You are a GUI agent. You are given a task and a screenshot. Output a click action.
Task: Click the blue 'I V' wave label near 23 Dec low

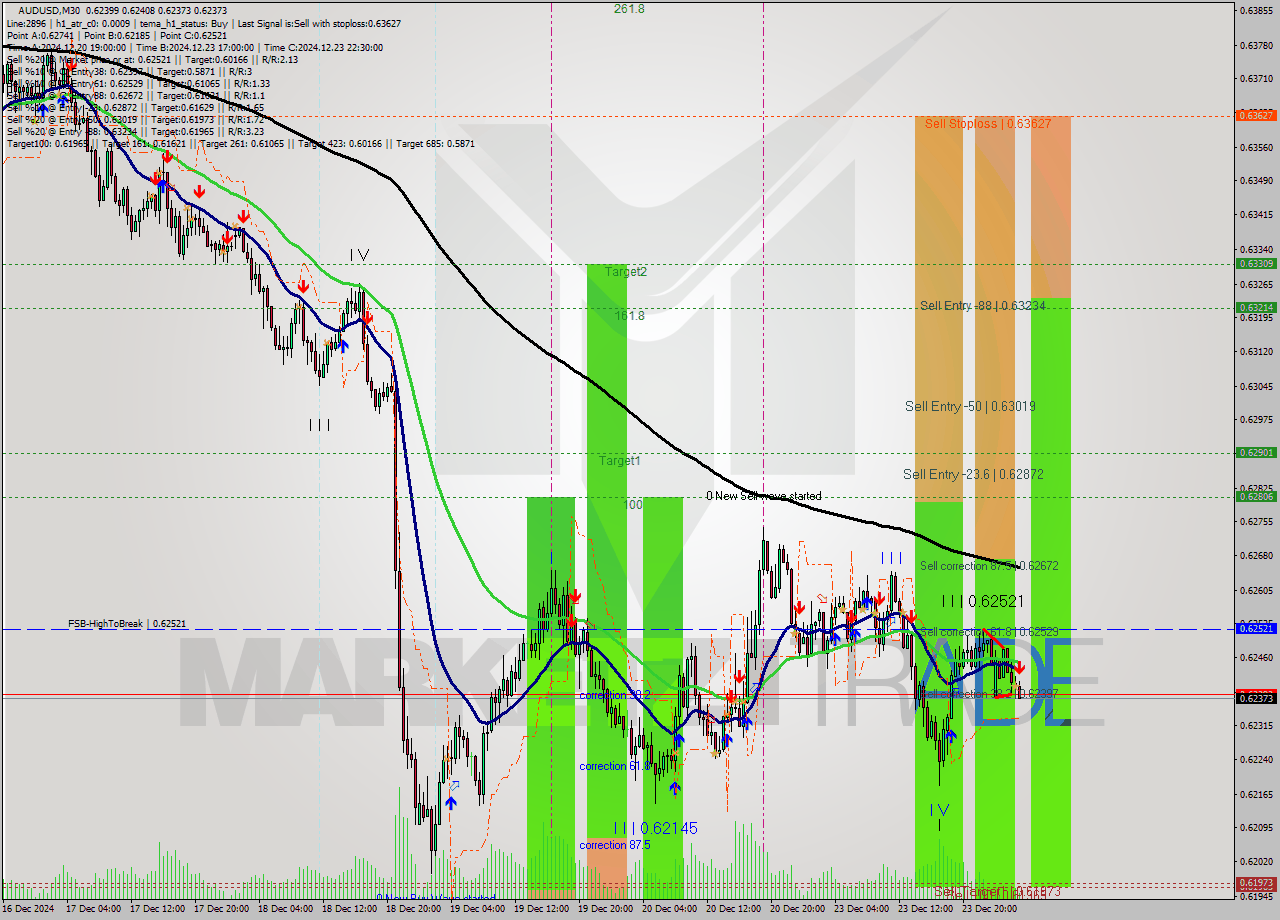pyautogui.click(x=939, y=810)
